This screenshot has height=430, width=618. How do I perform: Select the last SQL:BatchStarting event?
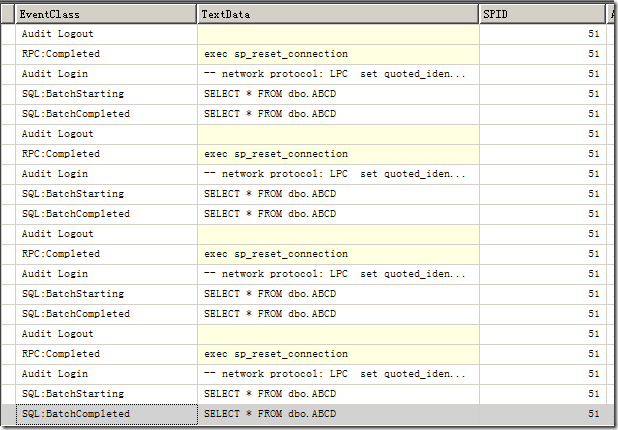pyautogui.click(x=73, y=394)
